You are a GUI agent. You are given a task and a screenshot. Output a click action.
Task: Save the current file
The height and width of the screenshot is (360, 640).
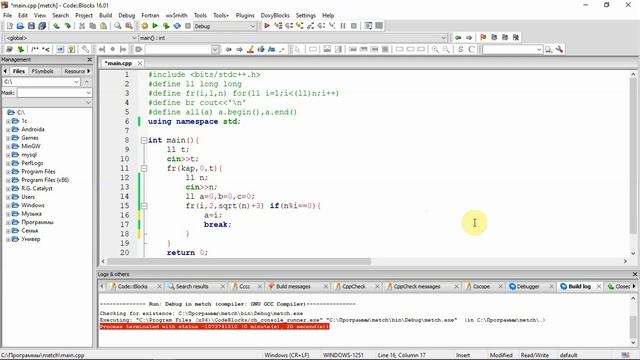pyautogui.click(x=31, y=26)
